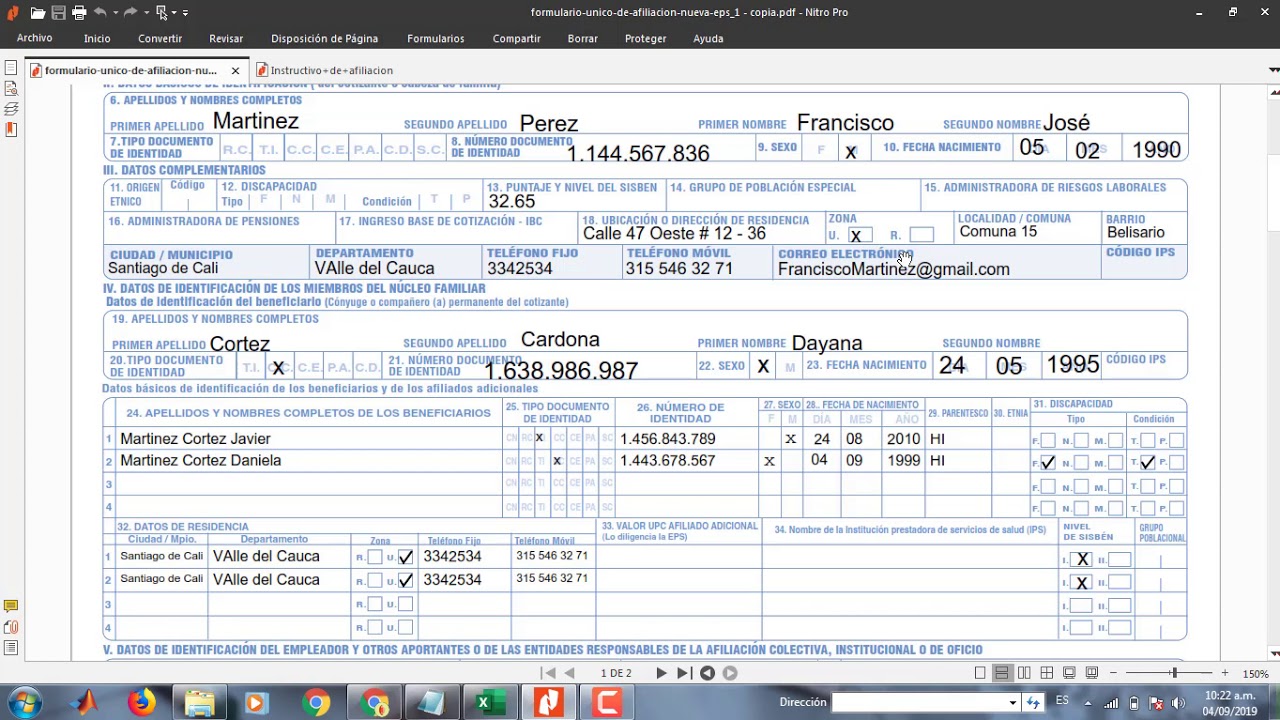Switch to continuous page view
Screen dimensions: 1280x720
click(1001, 673)
